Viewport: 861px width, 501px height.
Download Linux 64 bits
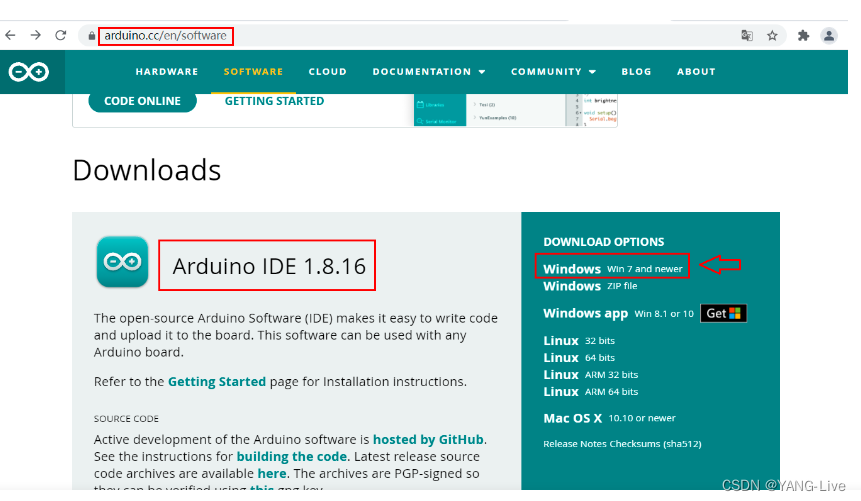coord(579,358)
